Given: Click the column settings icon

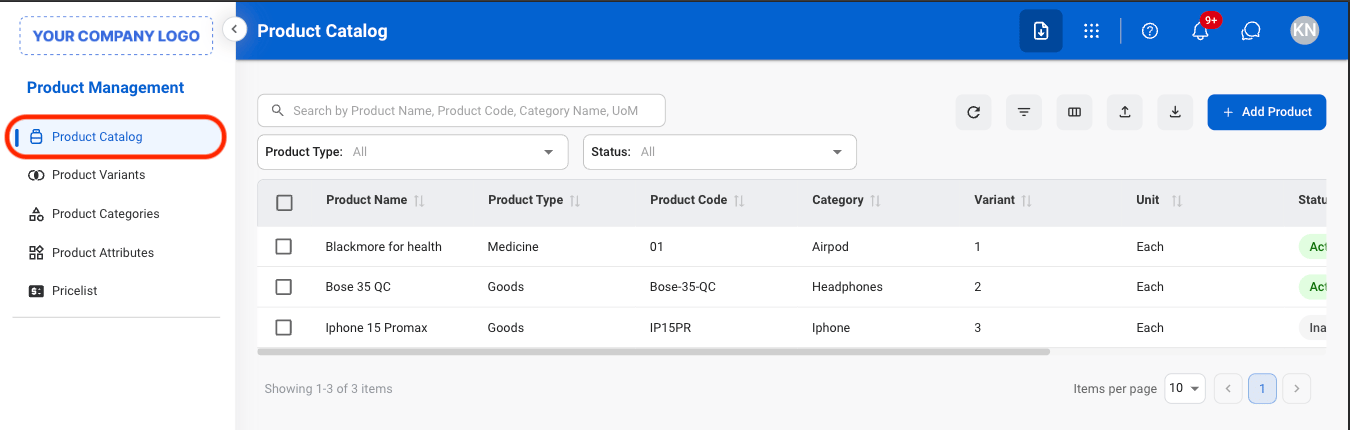Looking at the screenshot, I should point(1075,112).
